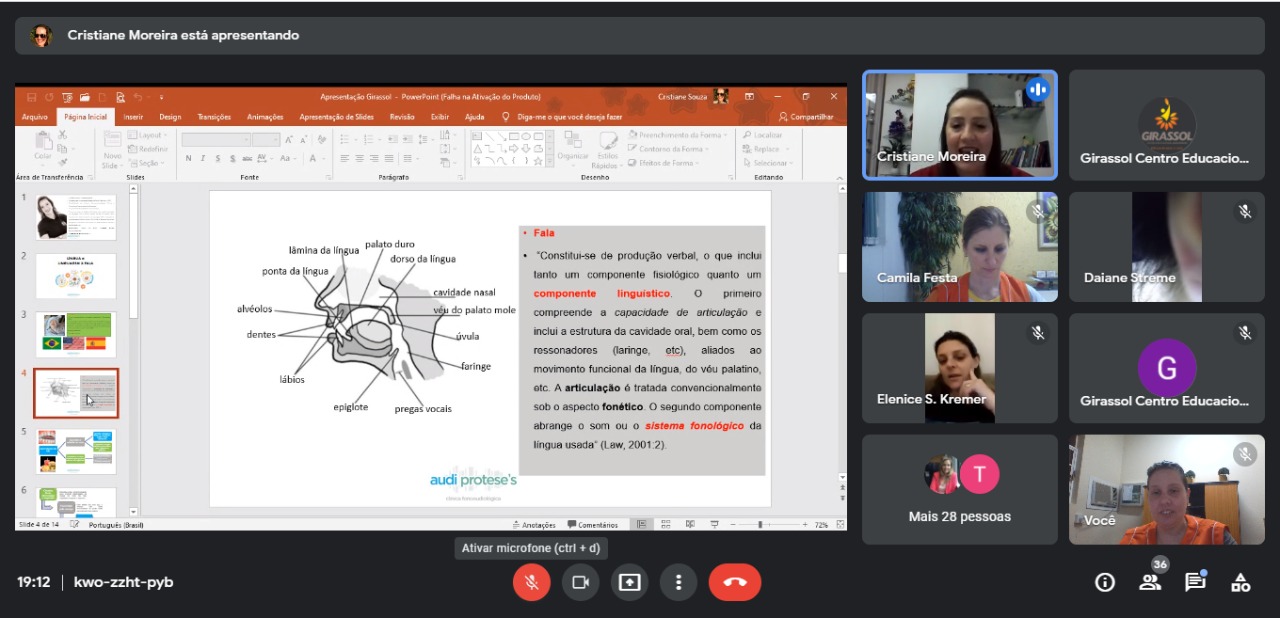Switch to the Inserir ribbon tab
This screenshot has height=618, width=1280.
click(133, 117)
